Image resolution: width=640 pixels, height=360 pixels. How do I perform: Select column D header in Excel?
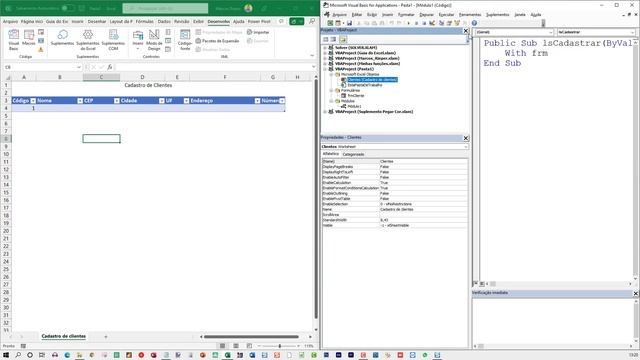point(142,77)
